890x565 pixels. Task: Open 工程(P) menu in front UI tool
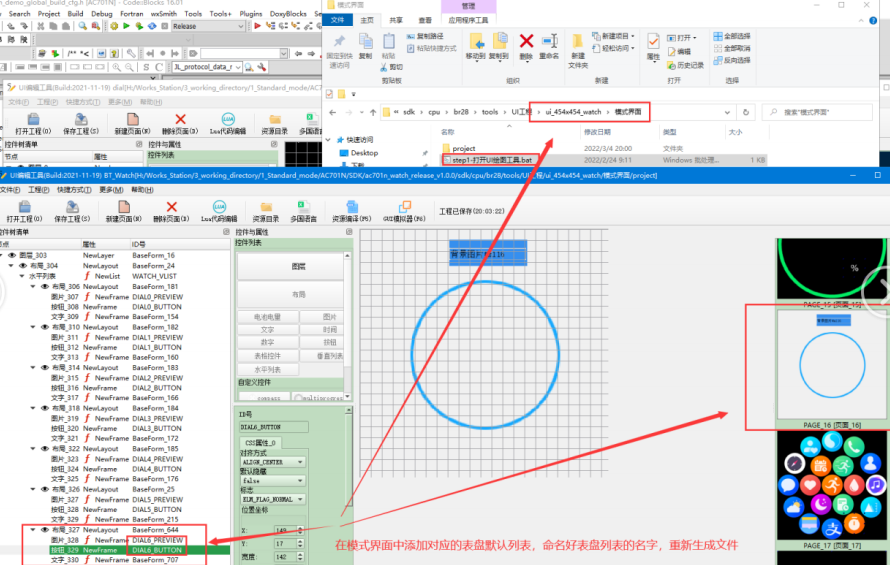(x=39, y=190)
